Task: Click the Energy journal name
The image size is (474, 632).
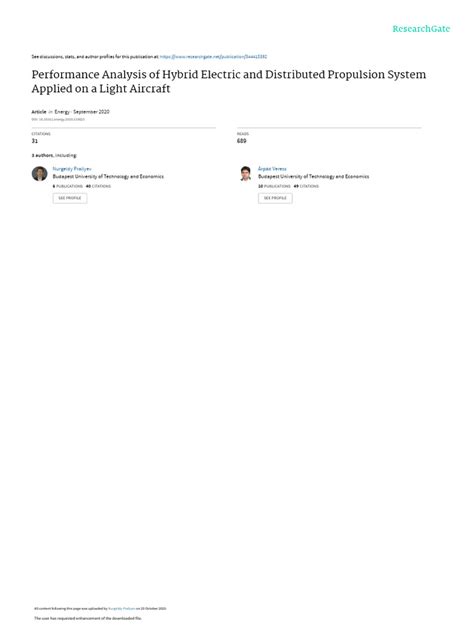Action: tap(62, 112)
